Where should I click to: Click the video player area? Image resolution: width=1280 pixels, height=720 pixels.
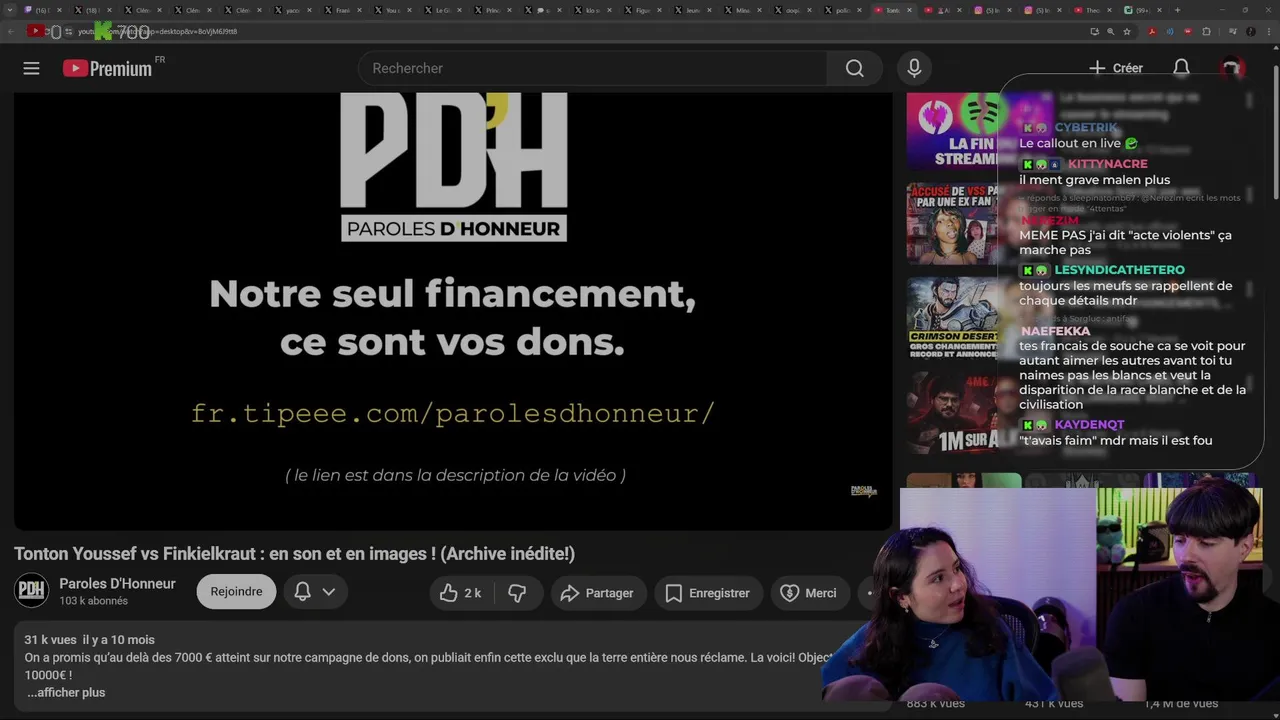click(452, 311)
